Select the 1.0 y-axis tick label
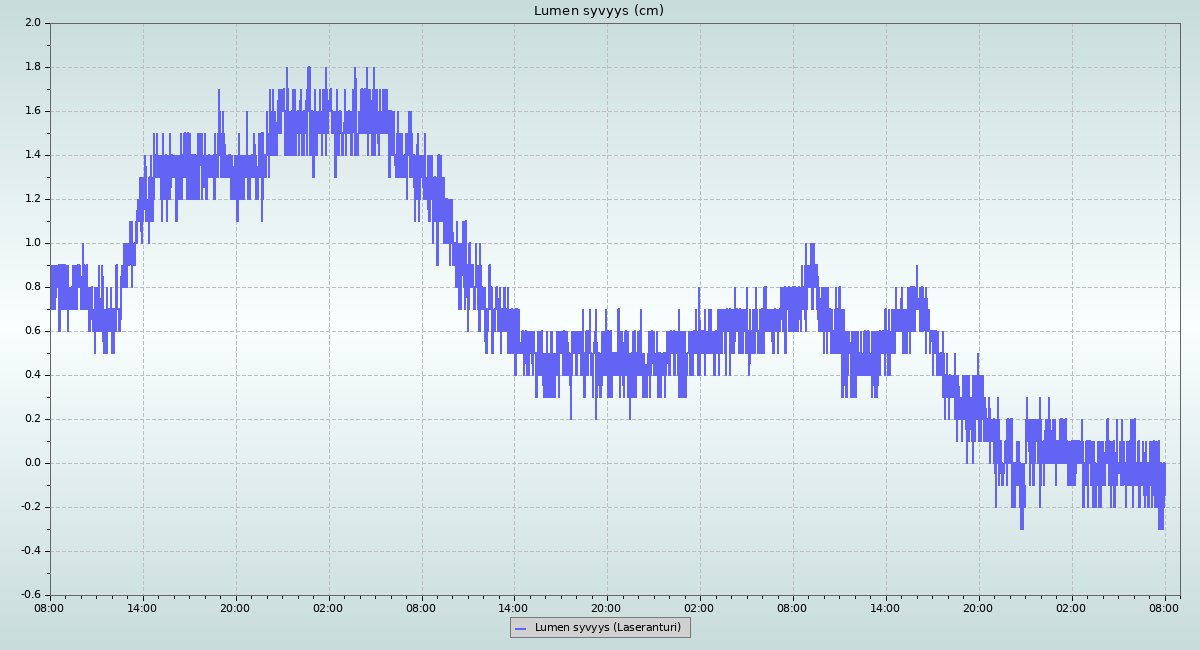This screenshot has width=1200, height=650. [32, 243]
